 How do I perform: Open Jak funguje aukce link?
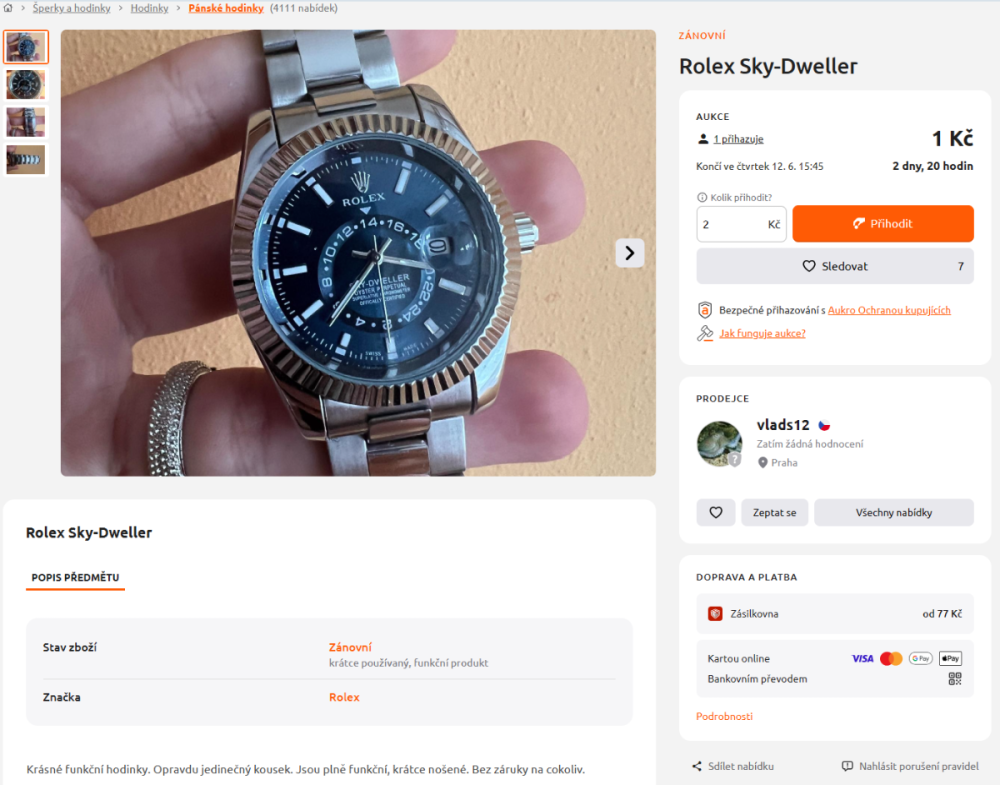(x=762, y=334)
